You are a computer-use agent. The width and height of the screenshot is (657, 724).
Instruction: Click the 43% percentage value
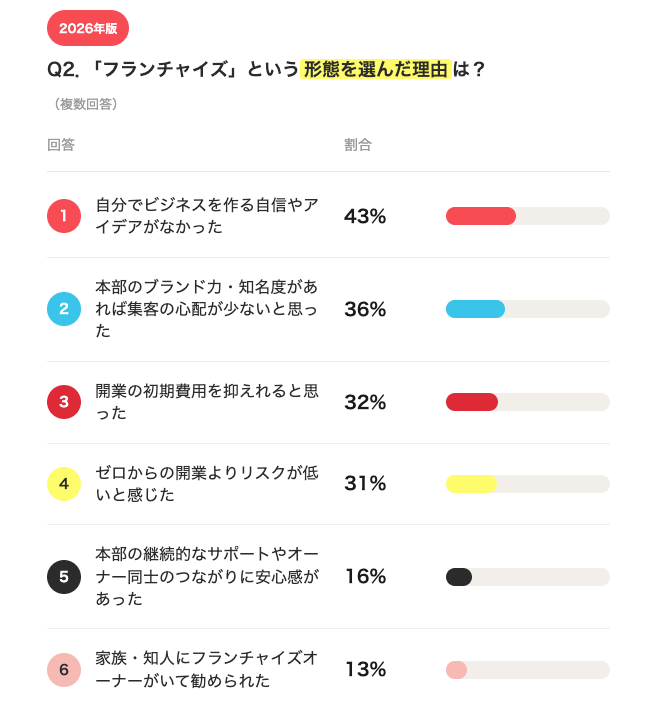(x=365, y=216)
